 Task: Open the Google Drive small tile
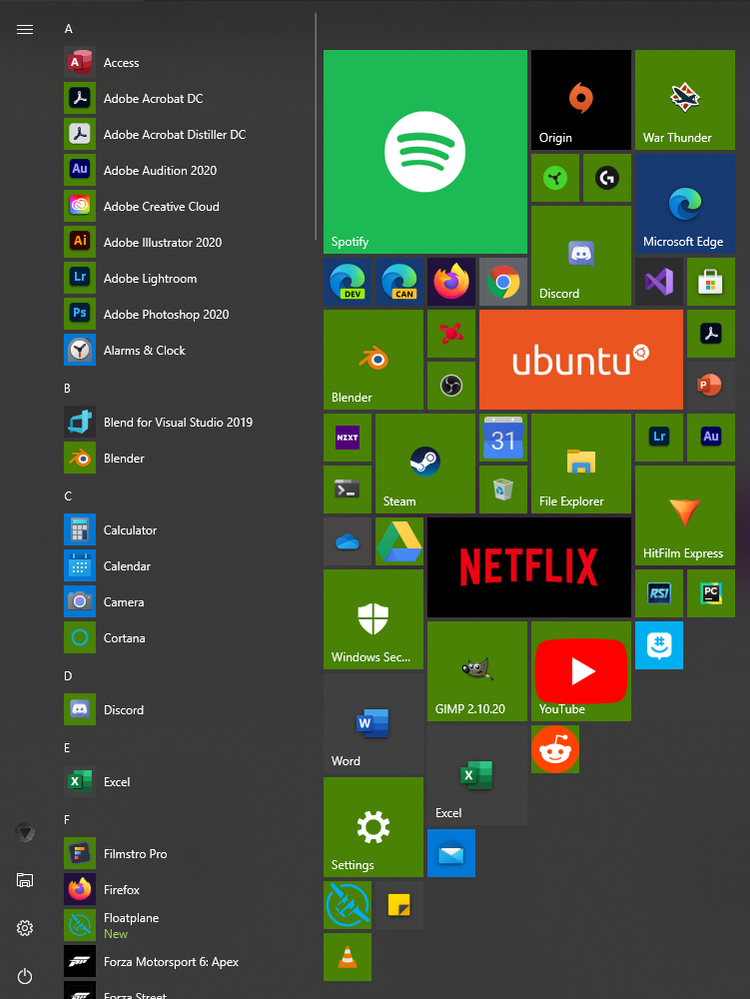click(400, 542)
